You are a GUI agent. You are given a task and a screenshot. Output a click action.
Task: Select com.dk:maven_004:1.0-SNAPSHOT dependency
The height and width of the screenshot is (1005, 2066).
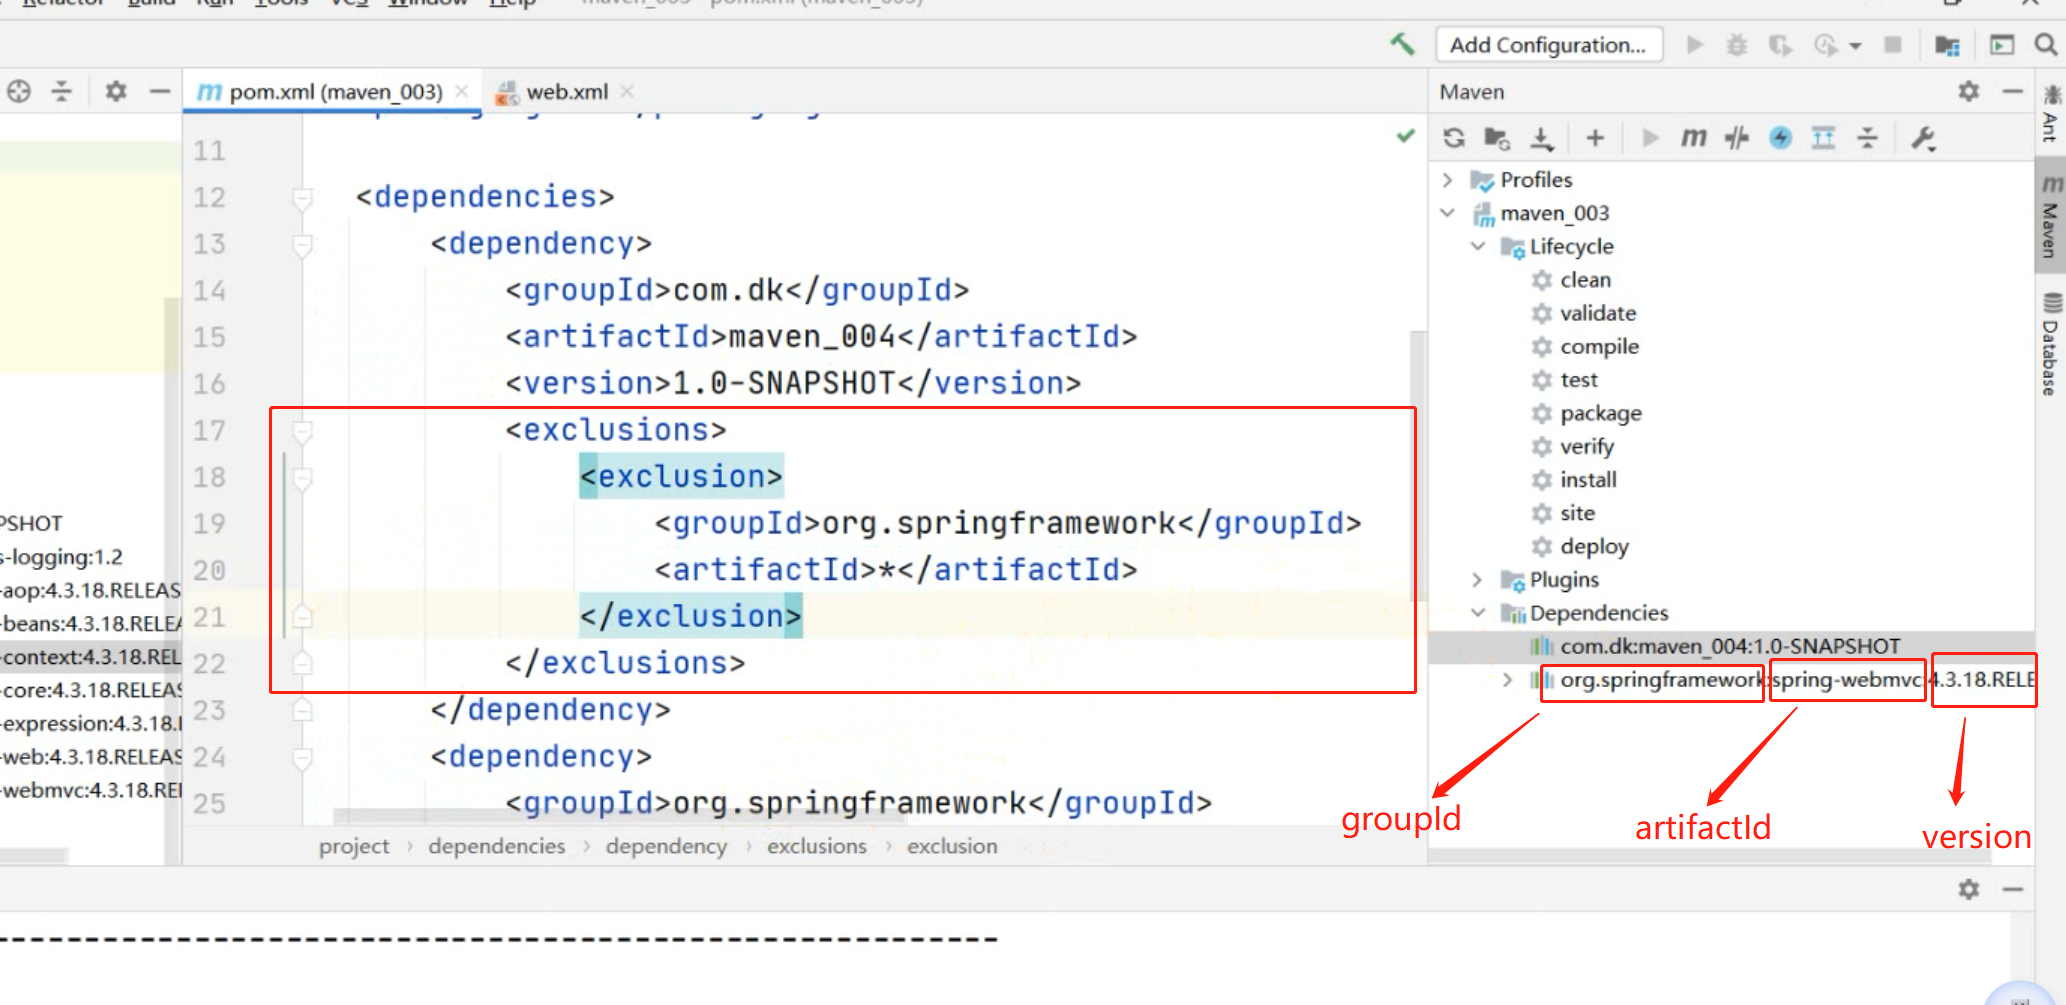click(1730, 647)
